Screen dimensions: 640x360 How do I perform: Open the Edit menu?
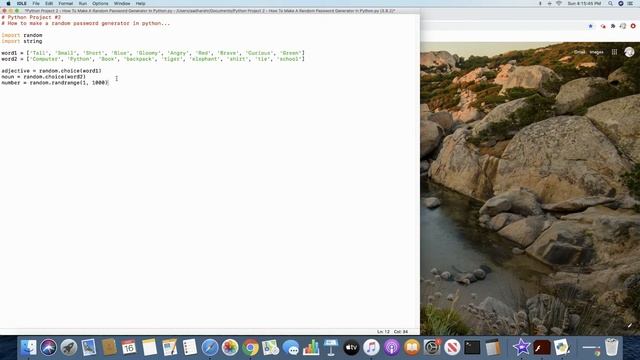click(49, 3)
